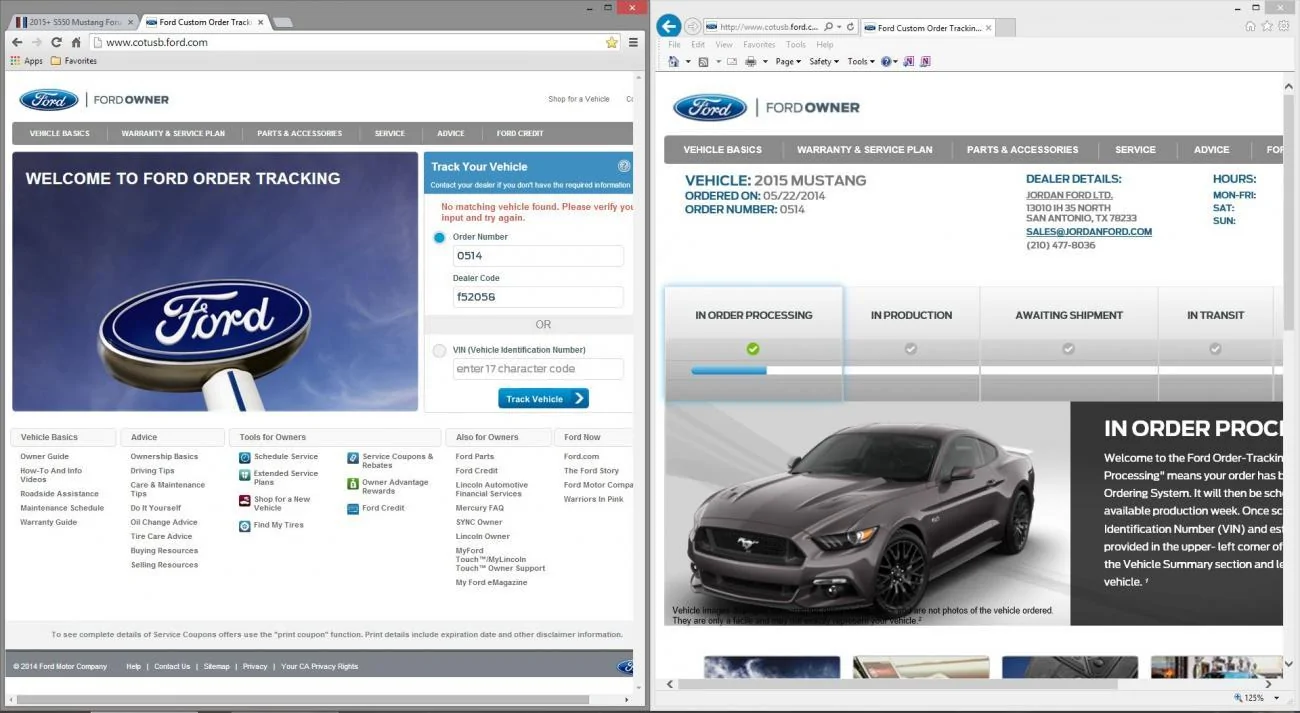Click the blue Back button in Internet Explorer
1300x713 pixels.
[669, 26]
